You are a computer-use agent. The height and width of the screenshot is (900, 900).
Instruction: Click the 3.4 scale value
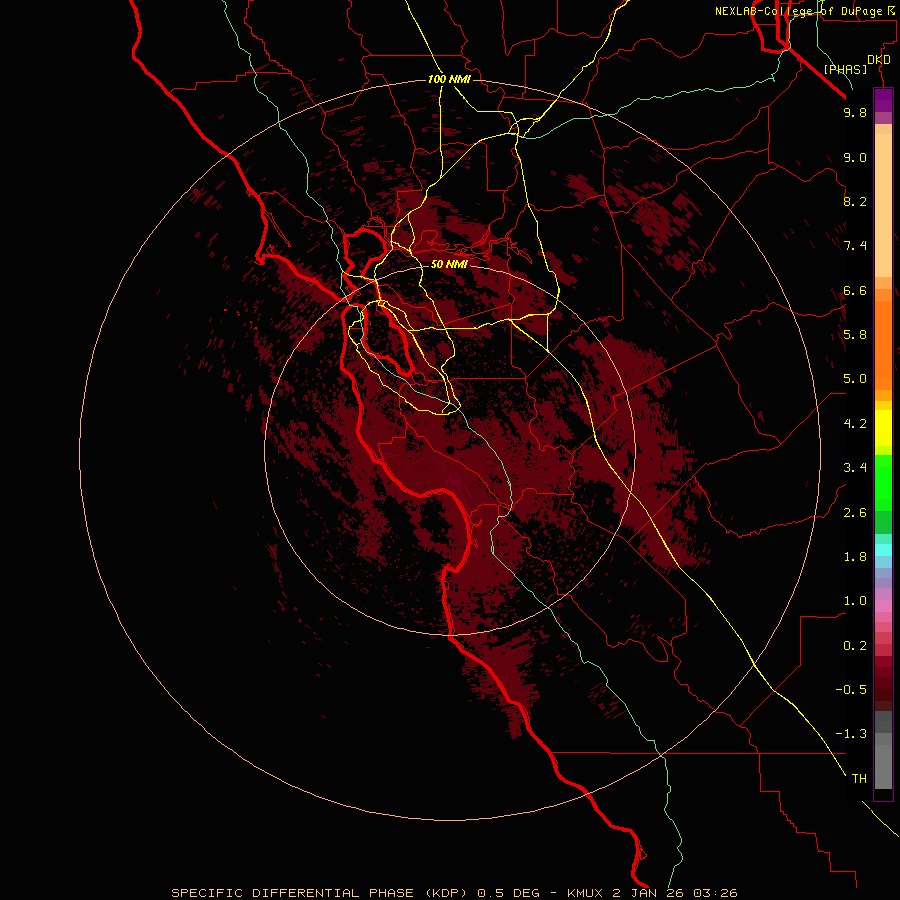click(855, 468)
